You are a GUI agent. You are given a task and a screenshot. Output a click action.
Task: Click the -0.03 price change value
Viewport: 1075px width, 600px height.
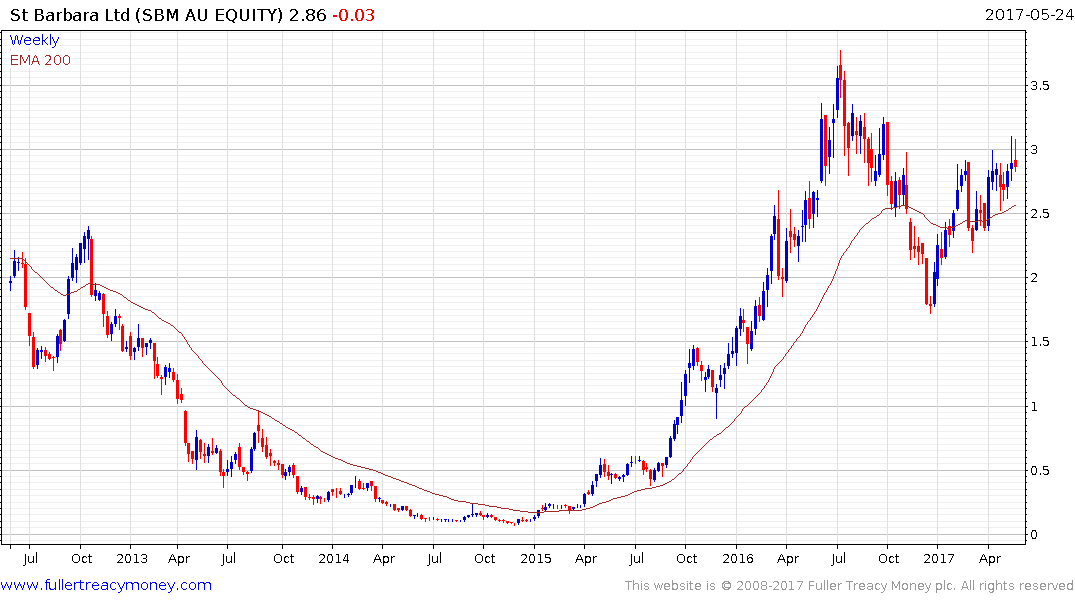point(354,15)
